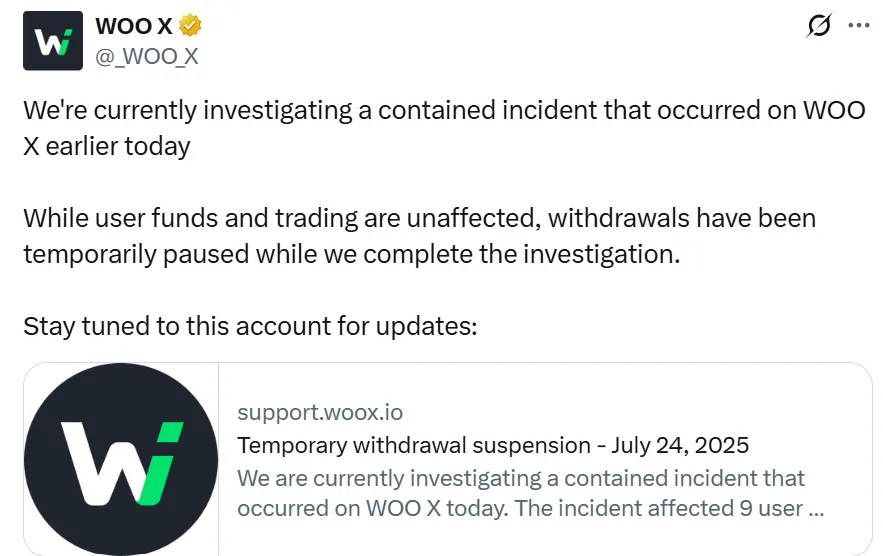This screenshot has height=556, width=883.
Task: Click the large W logo card thumbnail
Action: click(121, 459)
